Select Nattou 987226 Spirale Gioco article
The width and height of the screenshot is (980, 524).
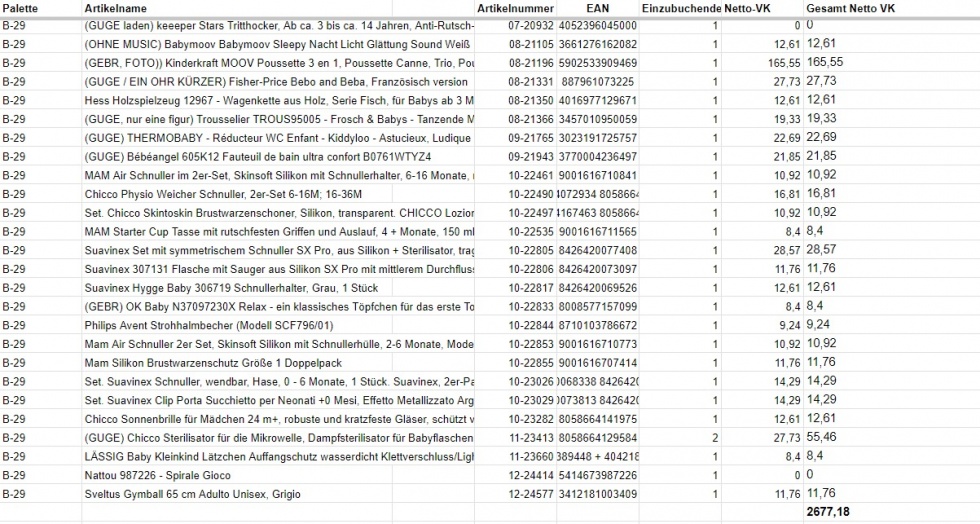pos(158,476)
